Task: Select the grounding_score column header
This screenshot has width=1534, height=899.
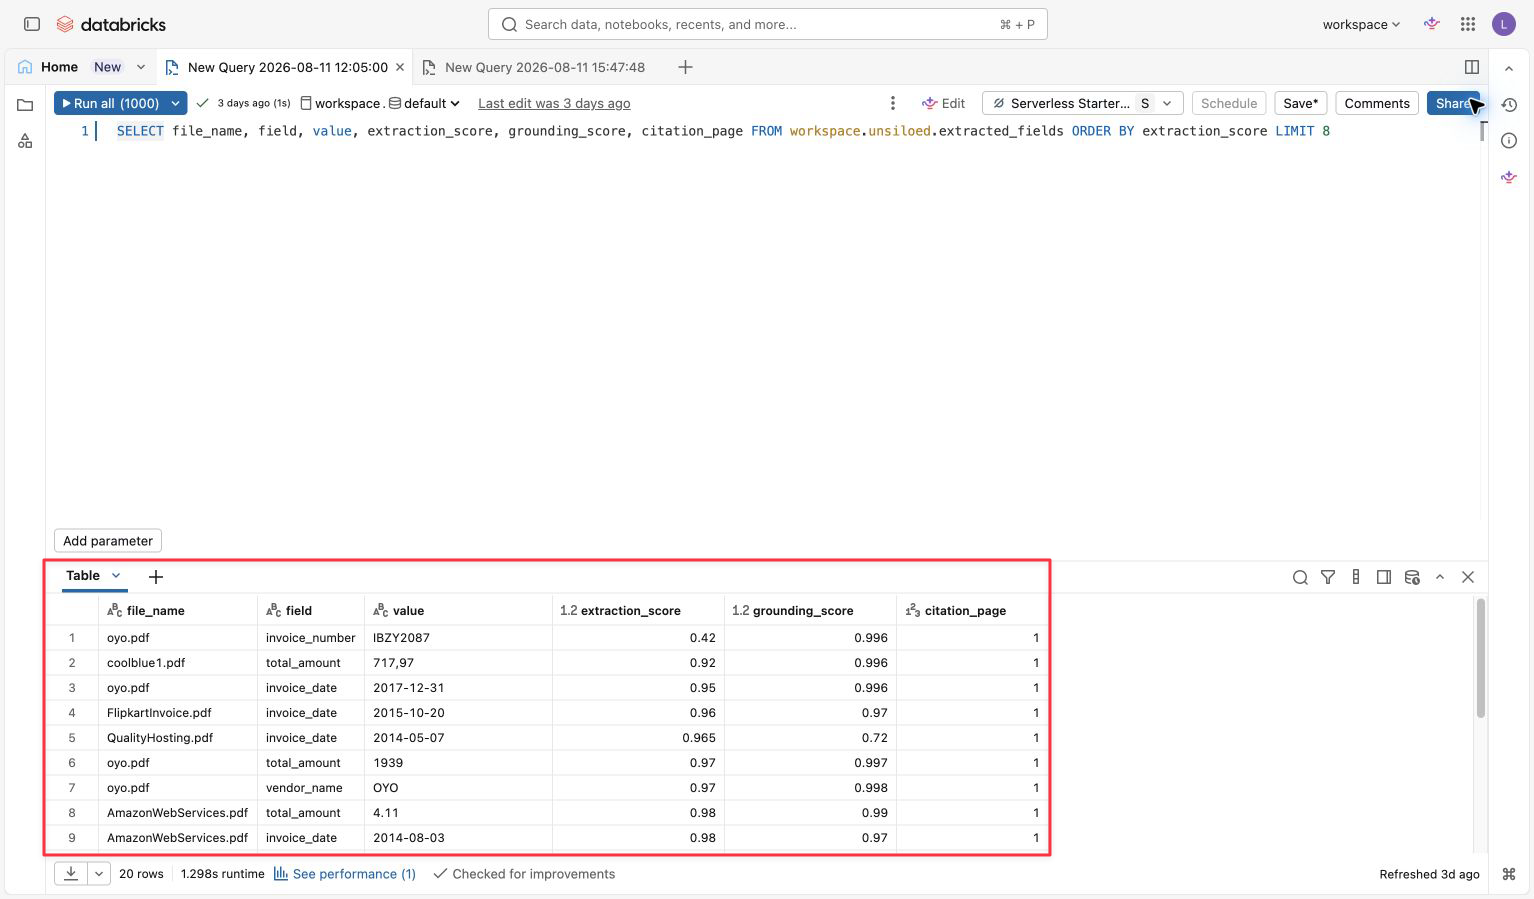Action: click(x=810, y=610)
